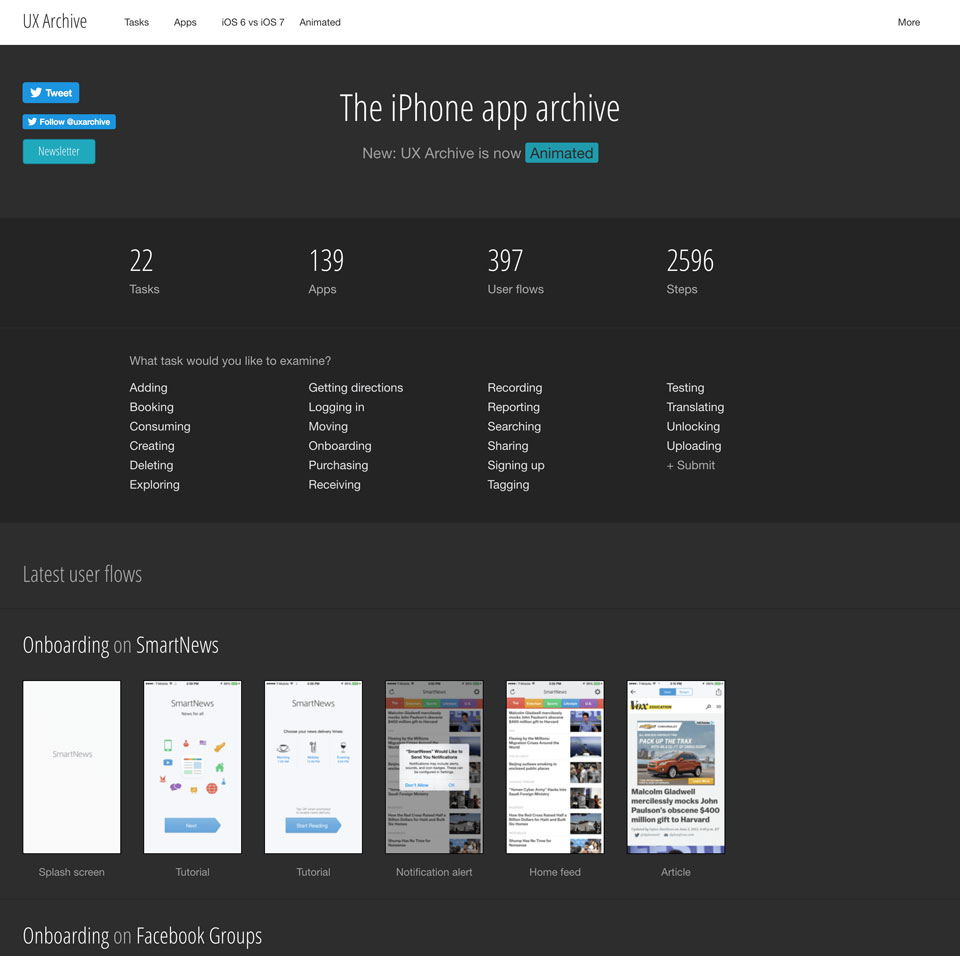The width and height of the screenshot is (960, 956).
Task: Select the Adding task
Action: coord(148,388)
